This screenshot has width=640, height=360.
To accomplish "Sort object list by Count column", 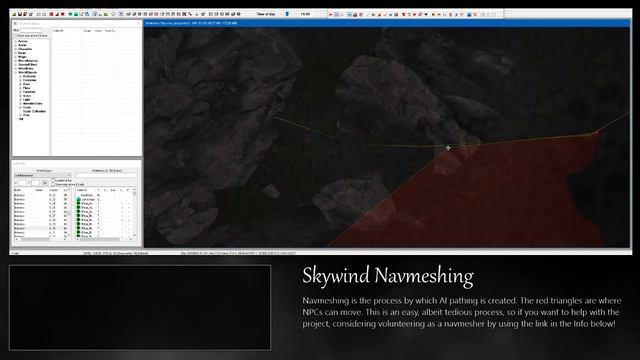I will 87,31.
